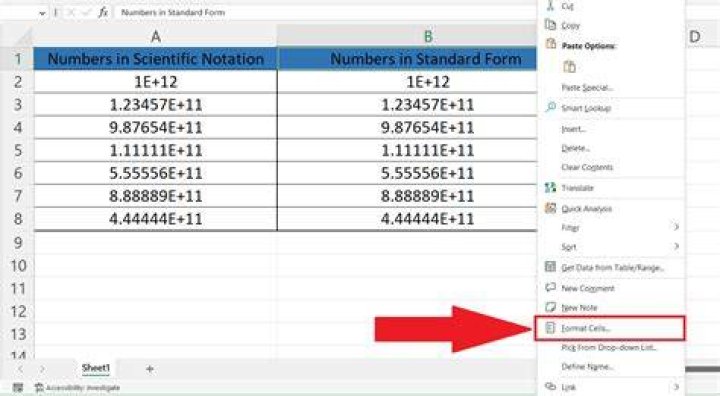The height and width of the screenshot is (396, 720).
Task: Select the Paste clipboard option icon
Action: click(569, 67)
